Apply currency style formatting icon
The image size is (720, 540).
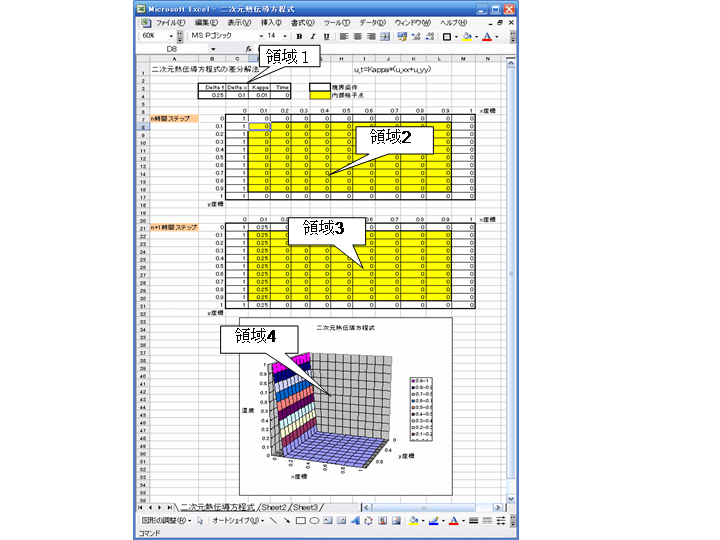(402, 36)
